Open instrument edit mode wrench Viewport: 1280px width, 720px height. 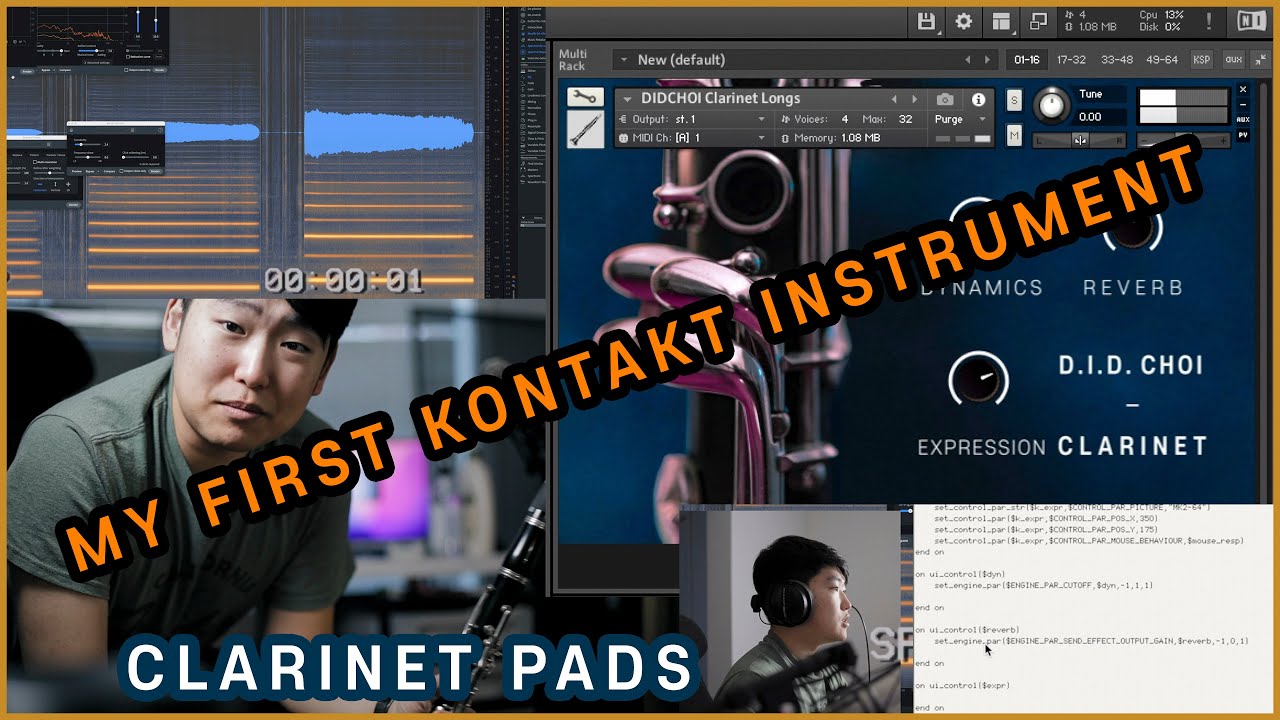586,98
